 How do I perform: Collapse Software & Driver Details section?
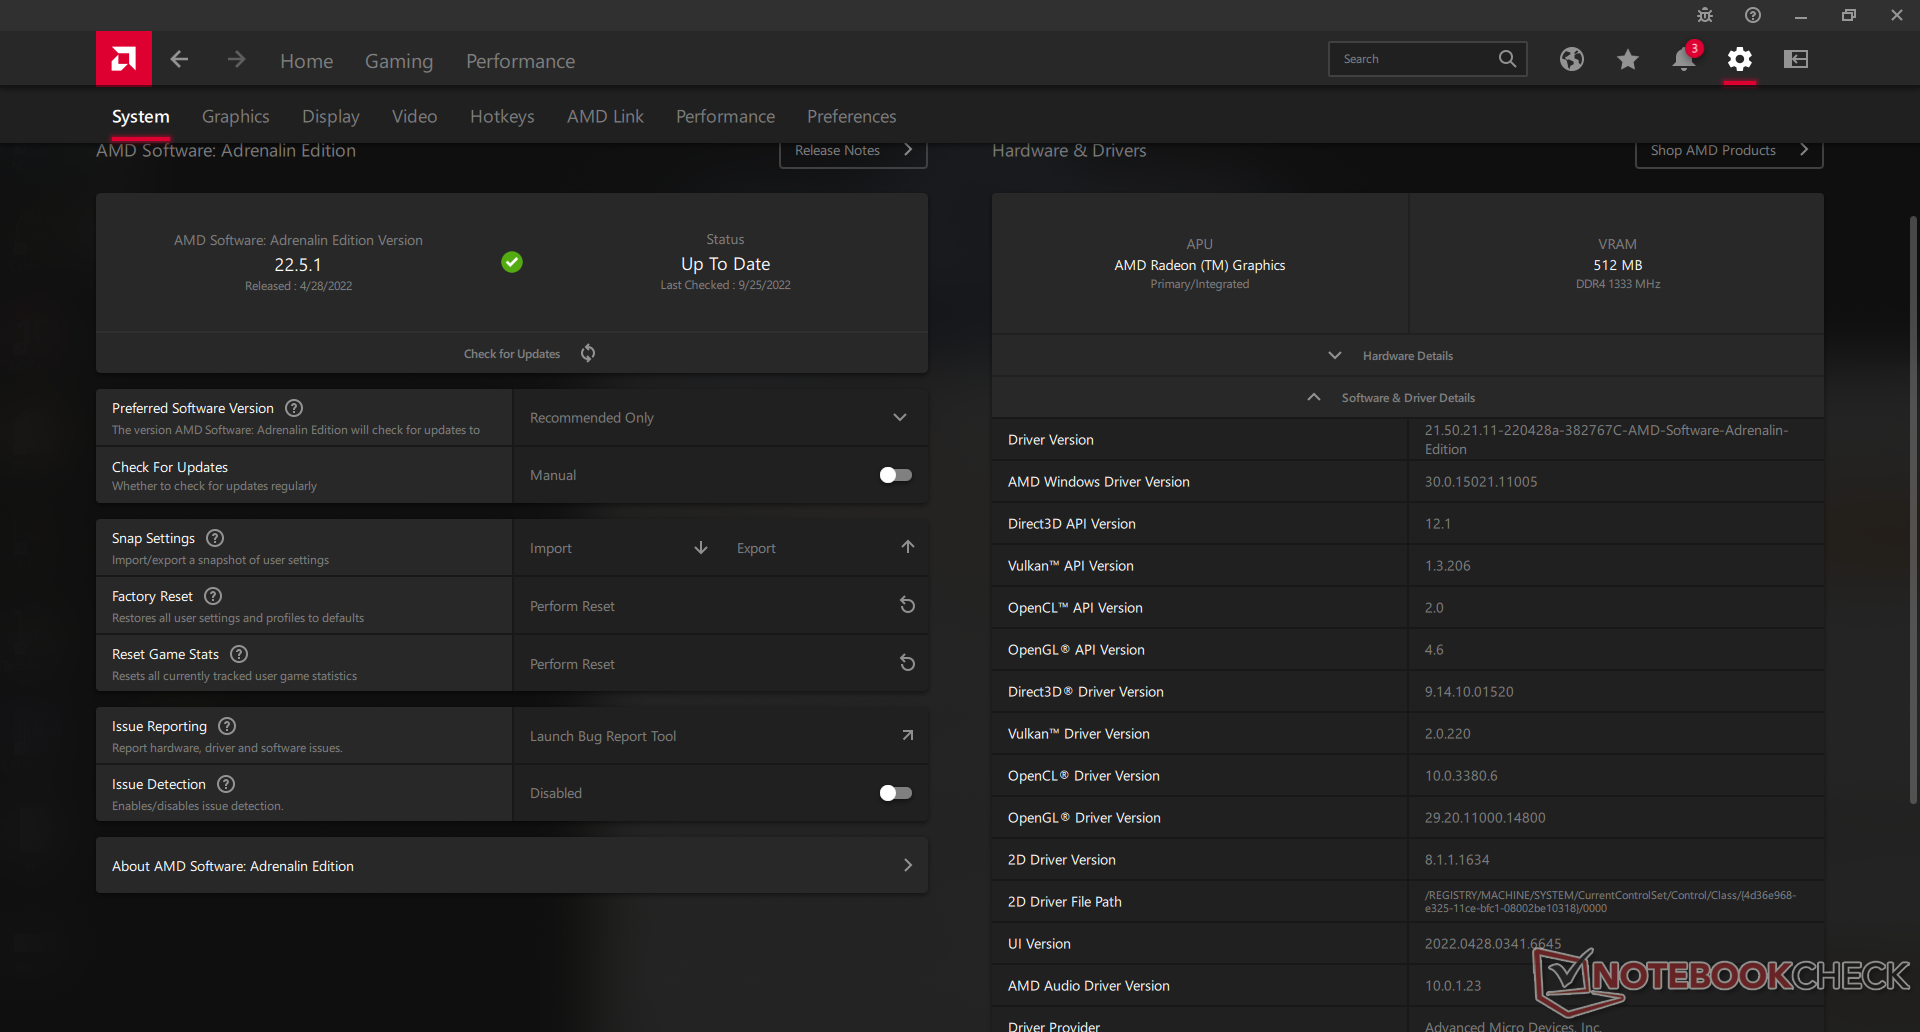[x=1407, y=397]
